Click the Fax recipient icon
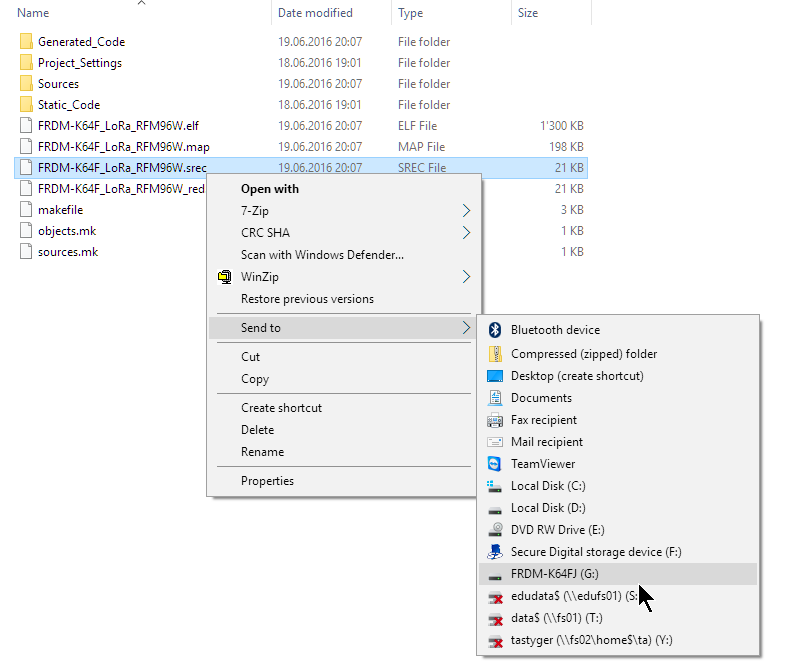This screenshot has width=786, height=666. point(494,420)
